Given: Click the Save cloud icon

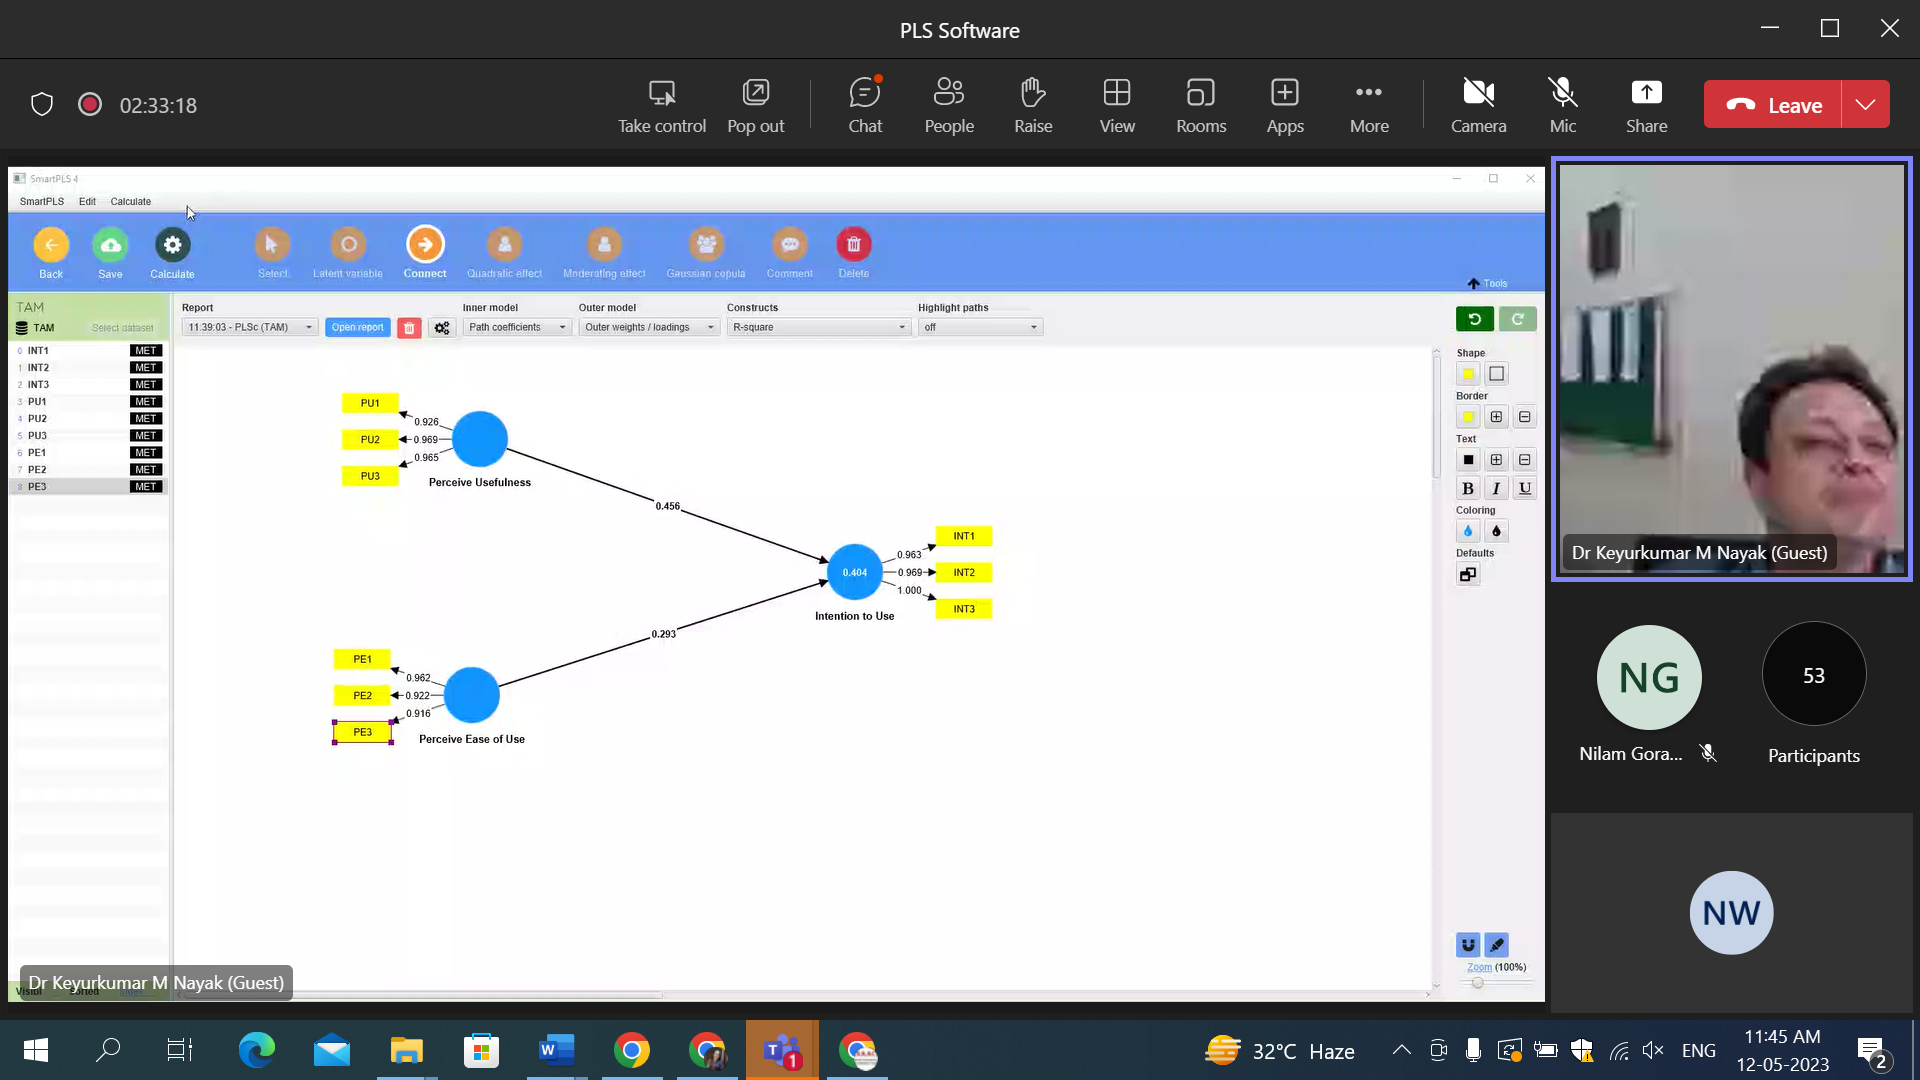Looking at the screenshot, I should [110, 245].
